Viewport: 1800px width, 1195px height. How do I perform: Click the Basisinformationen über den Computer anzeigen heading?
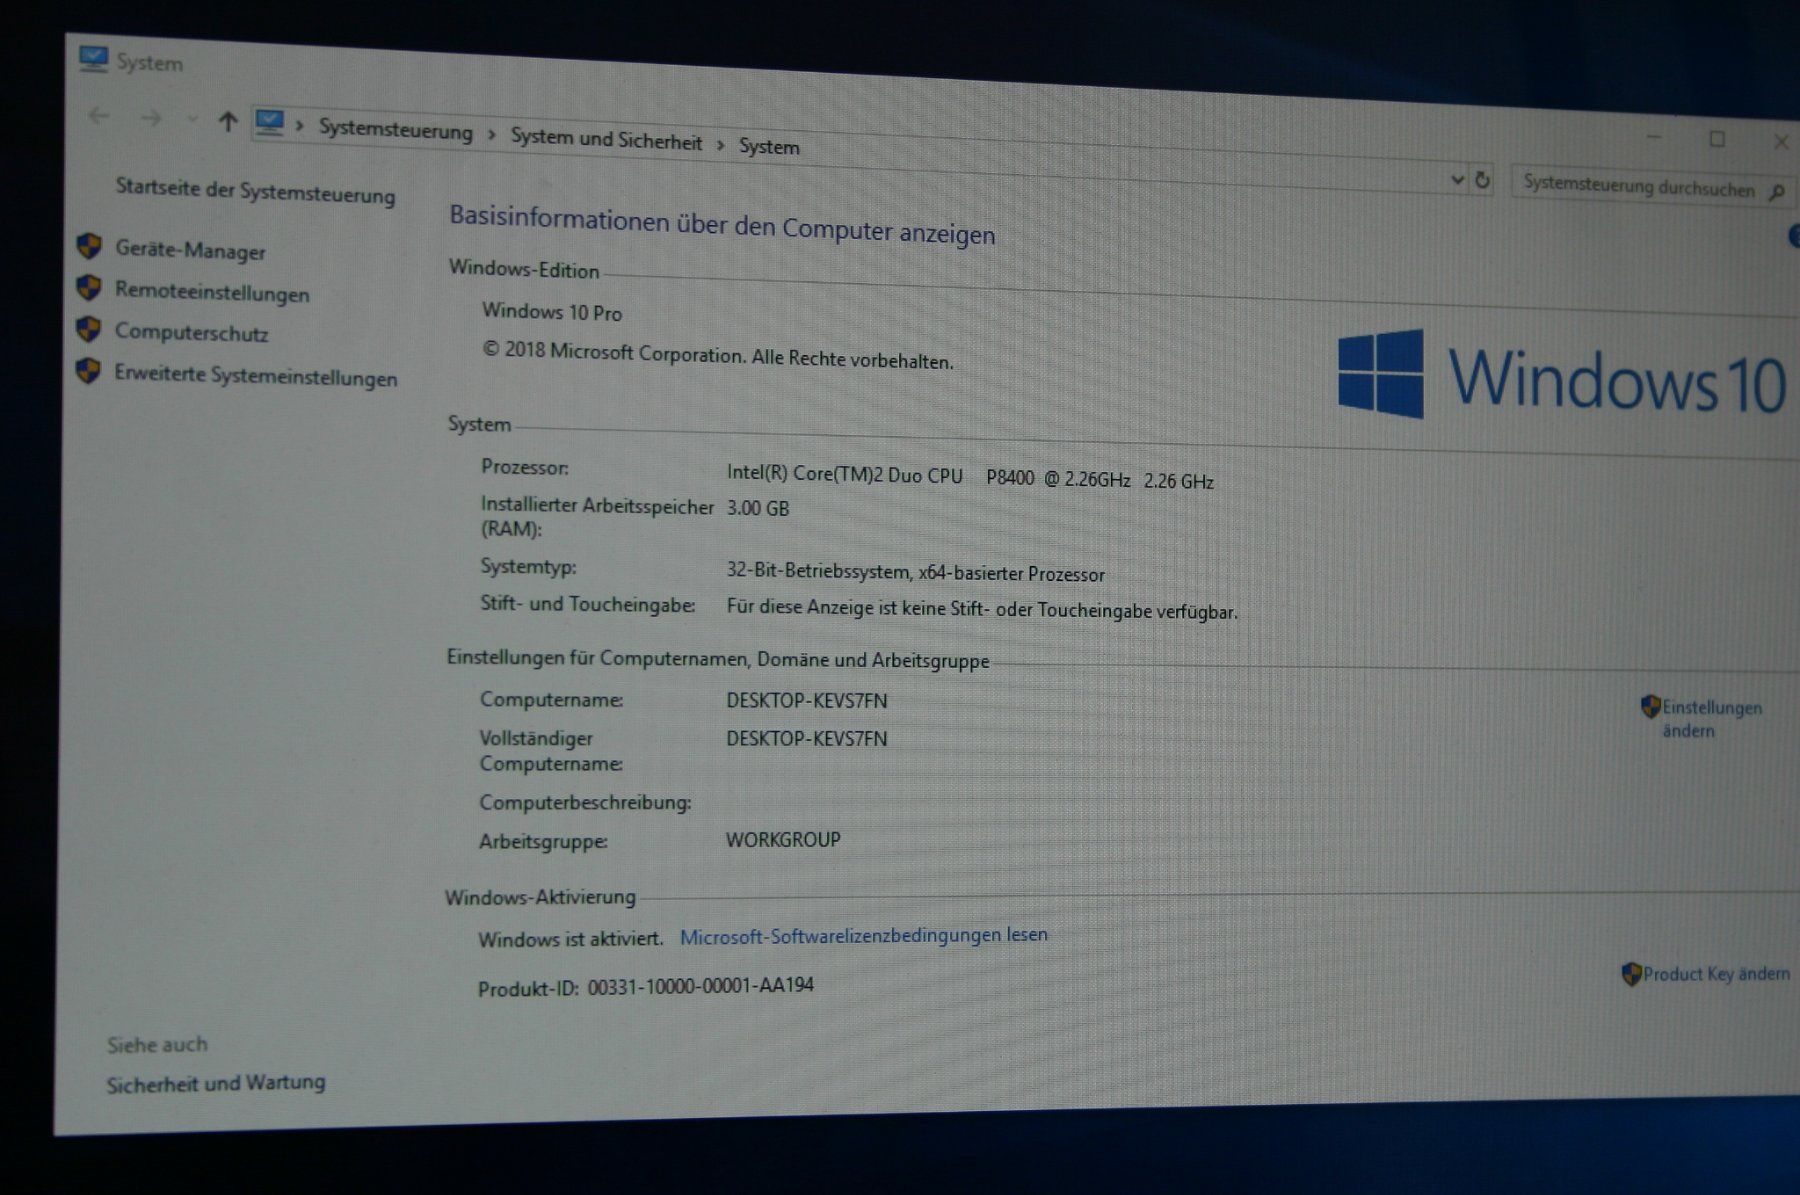[x=722, y=225]
